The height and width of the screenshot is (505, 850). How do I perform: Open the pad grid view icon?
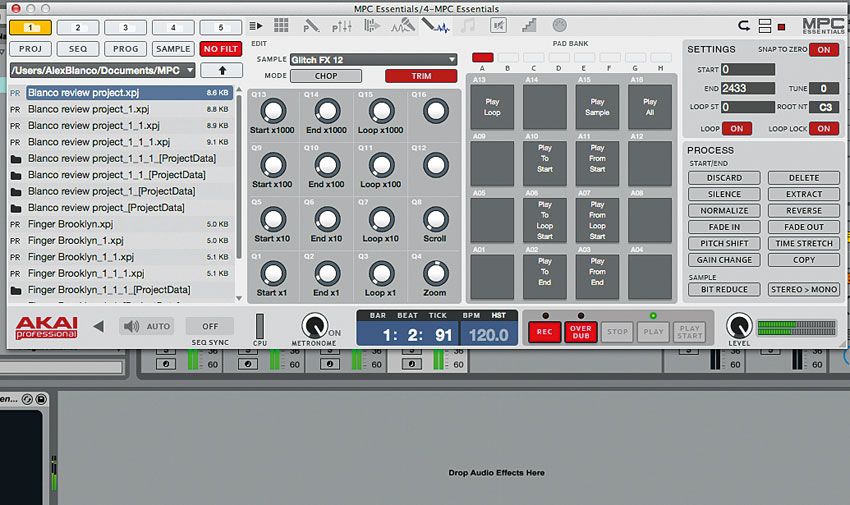click(x=281, y=25)
